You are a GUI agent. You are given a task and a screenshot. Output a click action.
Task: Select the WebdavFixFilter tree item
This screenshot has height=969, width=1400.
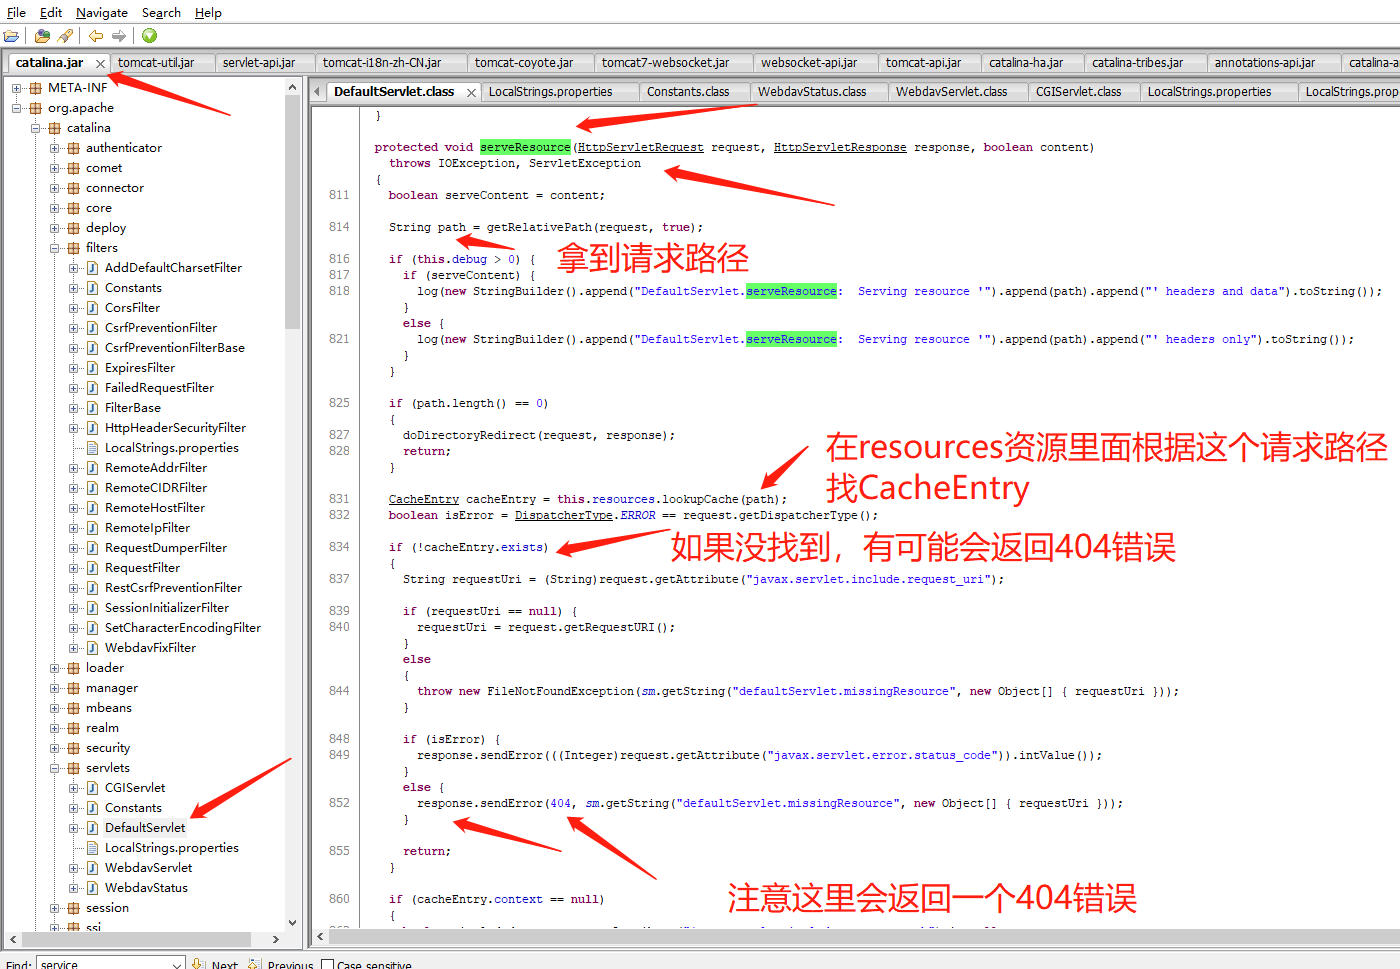150,648
